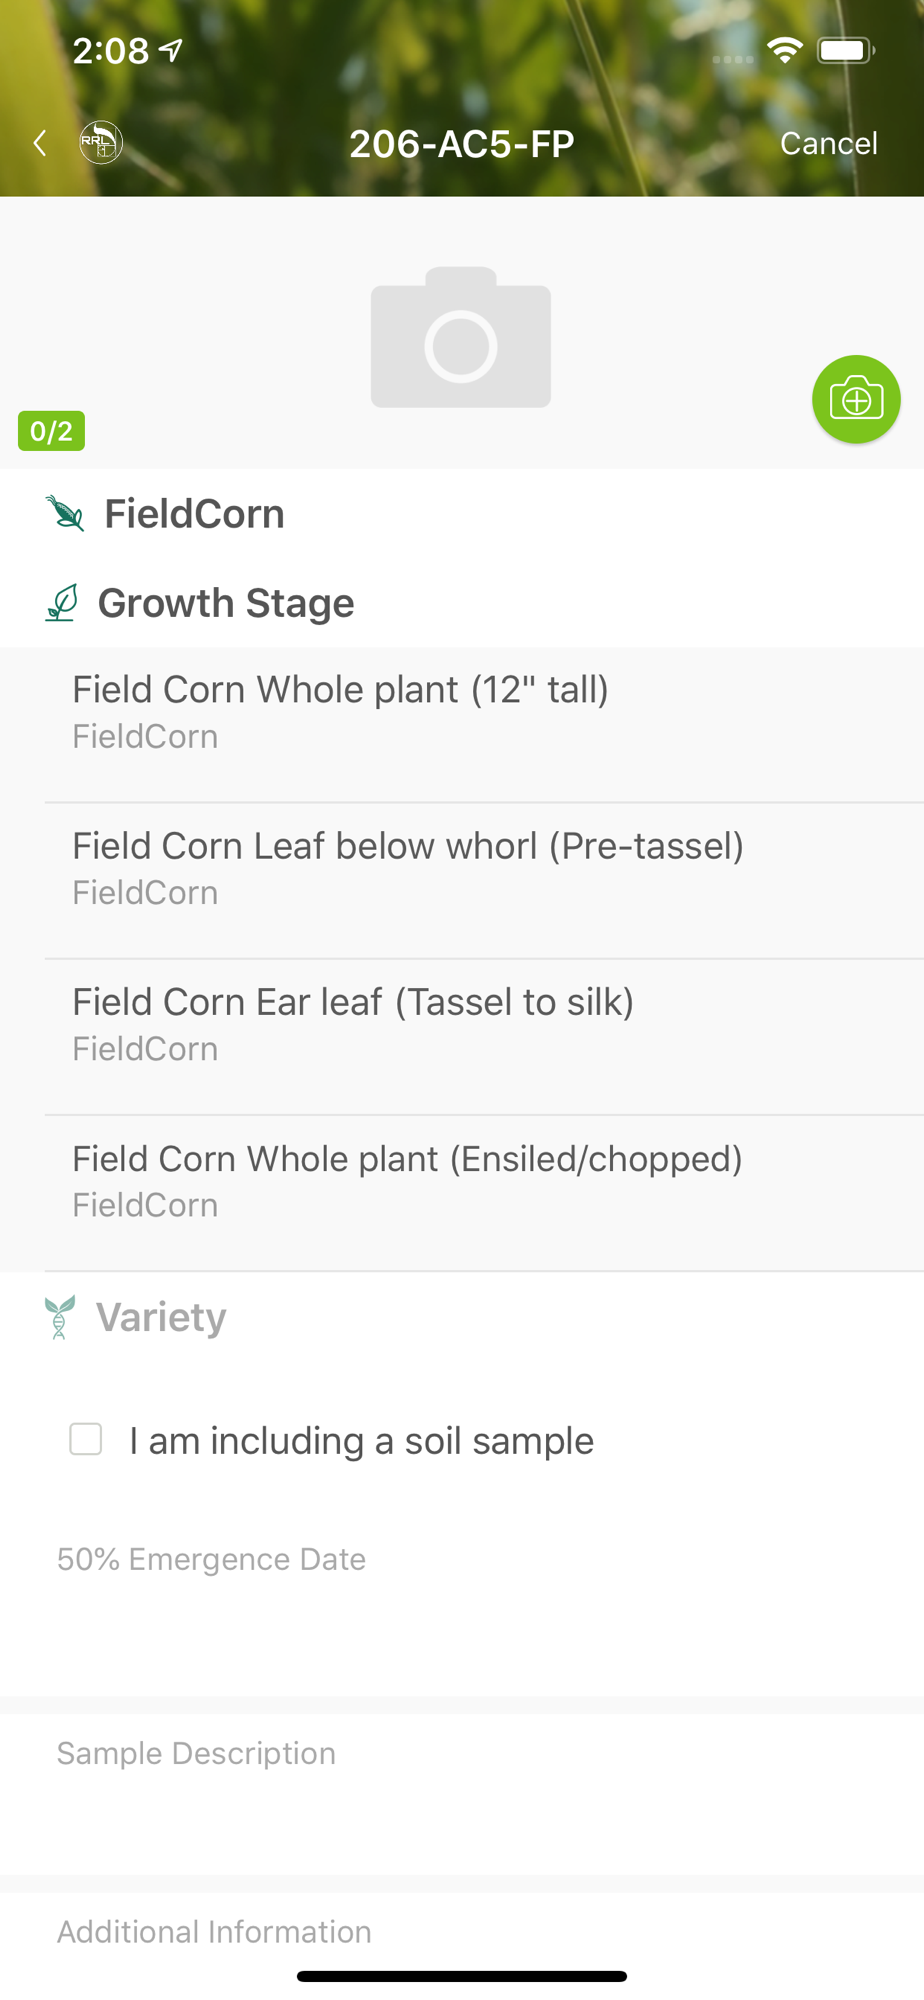Tap the corn icon beside FieldCorn

point(65,513)
